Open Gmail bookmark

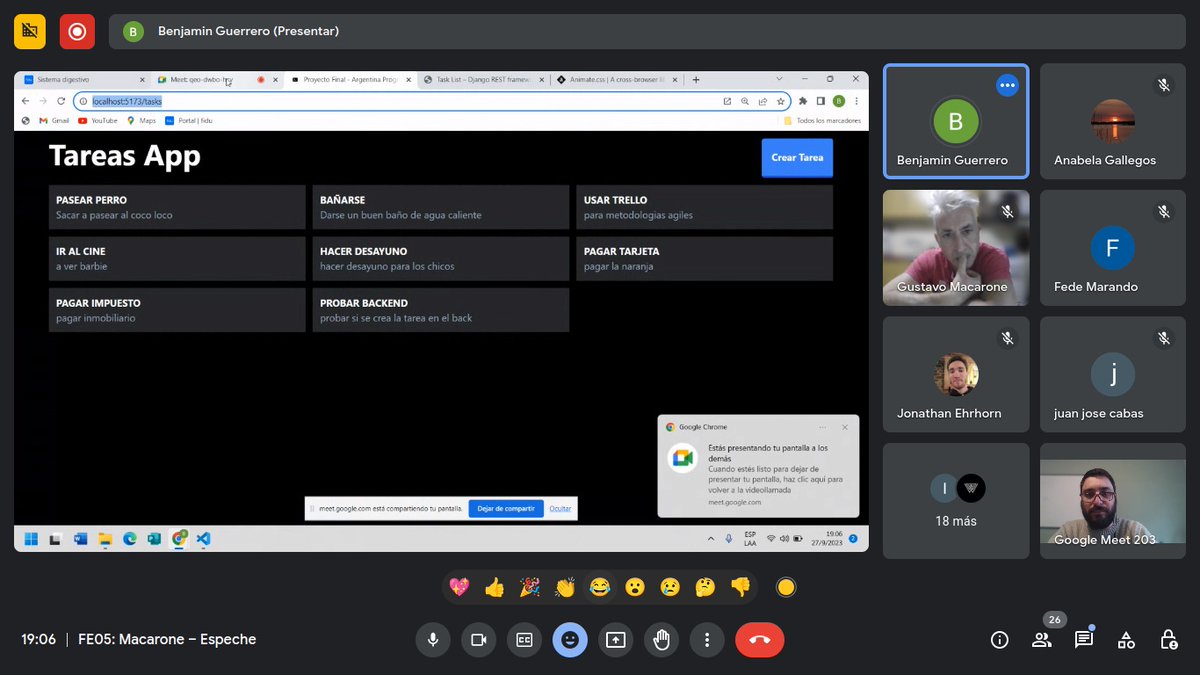pyautogui.click(x=54, y=120)
